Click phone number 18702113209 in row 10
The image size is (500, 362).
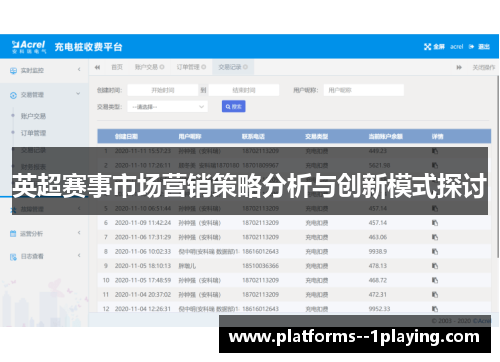260,280
